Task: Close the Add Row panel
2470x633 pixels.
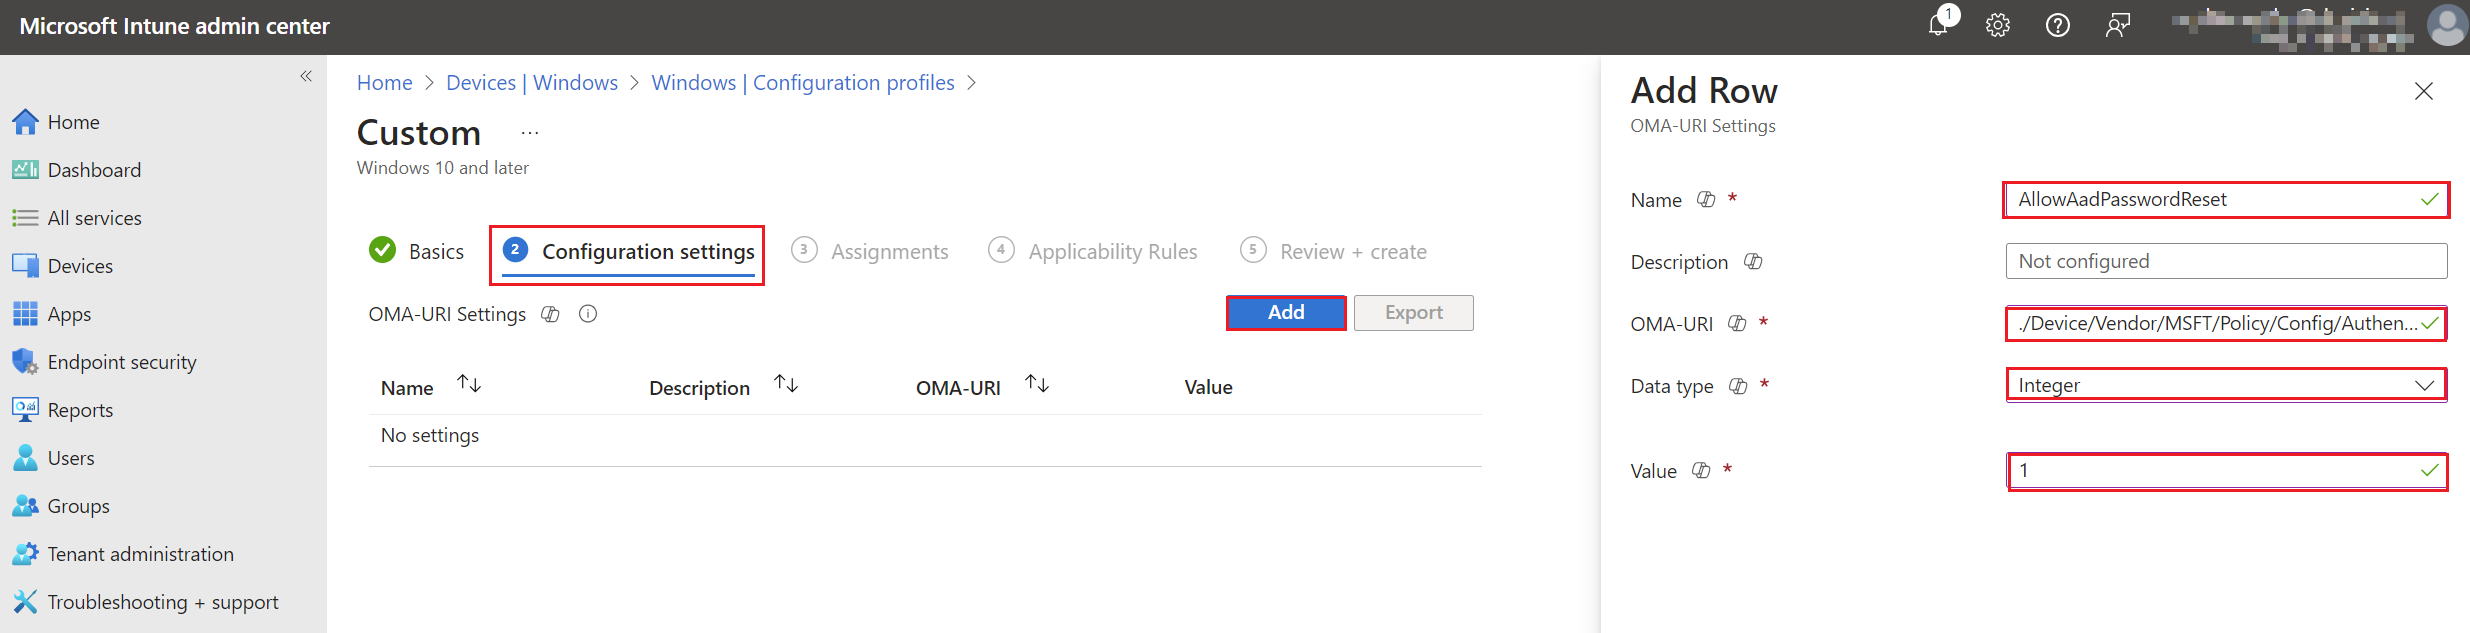Action: pyautogui.click(x=2424, y=91)
